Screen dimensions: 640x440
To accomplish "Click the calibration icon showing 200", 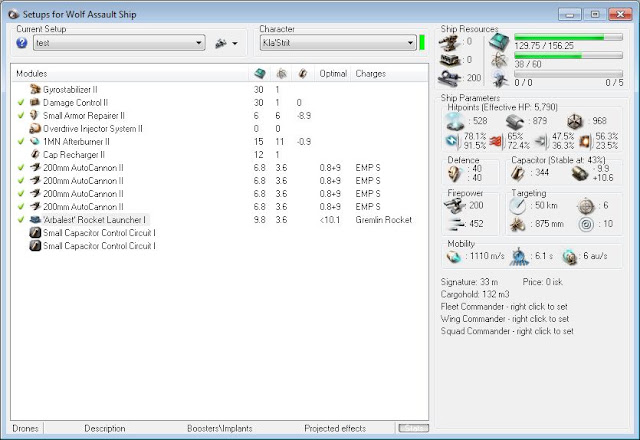I will pos(449,78).
